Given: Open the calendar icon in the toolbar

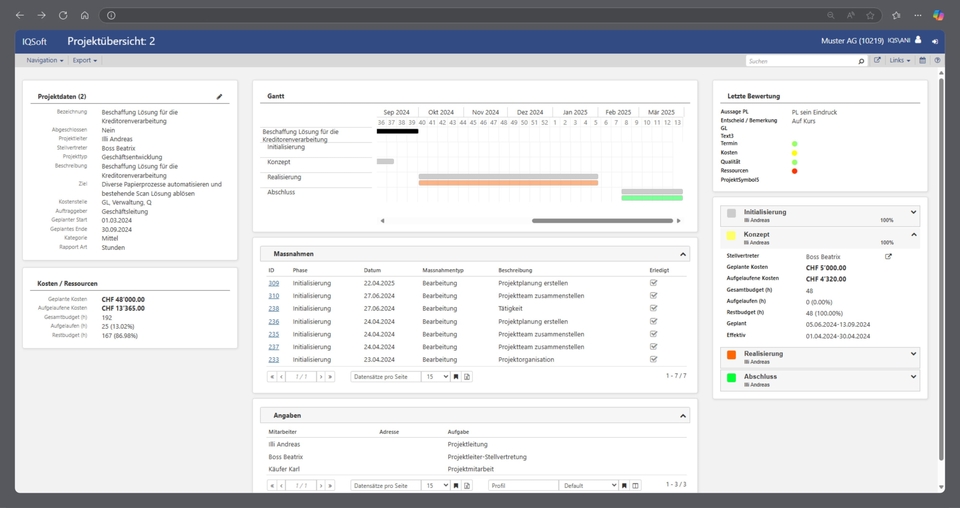Looking at the screenshot, I should 922,61.
